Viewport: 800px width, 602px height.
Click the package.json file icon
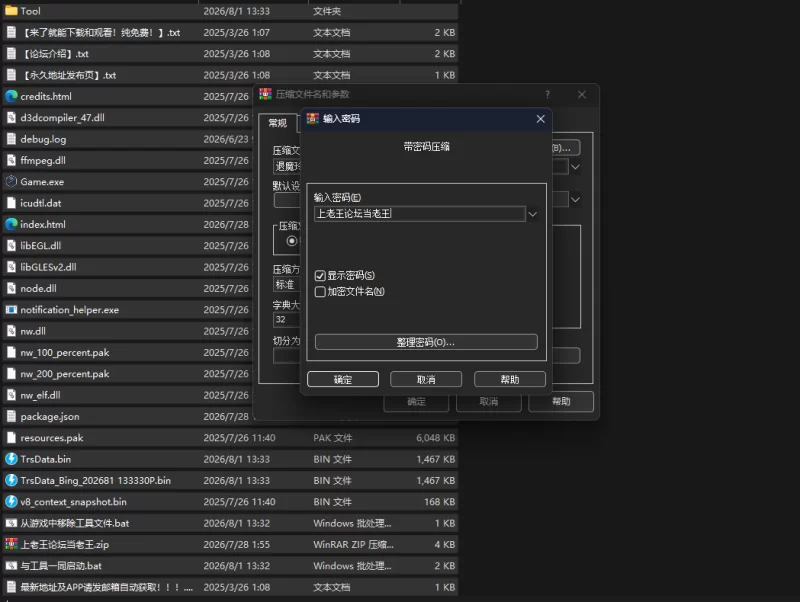click(x=11, y=416)
